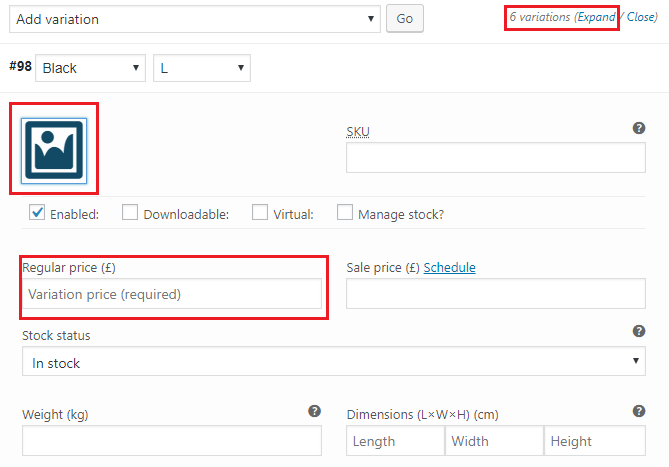Tick the Downloadable checkbox
669x467 pixels.
coord(130,212)
